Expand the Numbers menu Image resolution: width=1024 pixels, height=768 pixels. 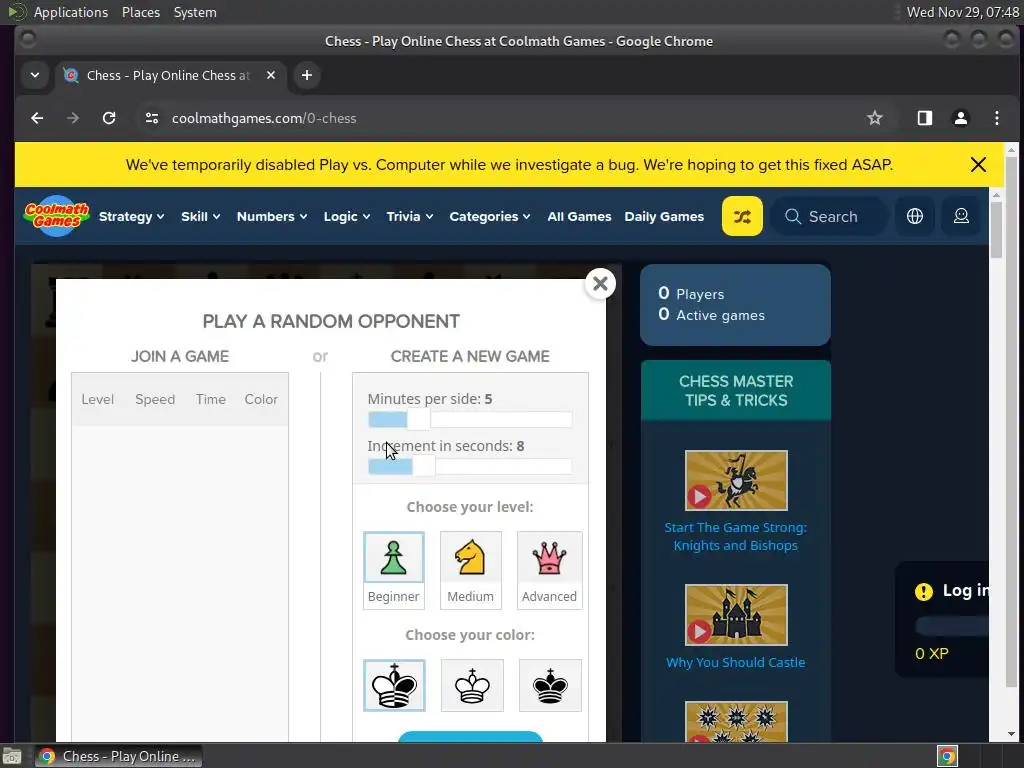point(272,217)
